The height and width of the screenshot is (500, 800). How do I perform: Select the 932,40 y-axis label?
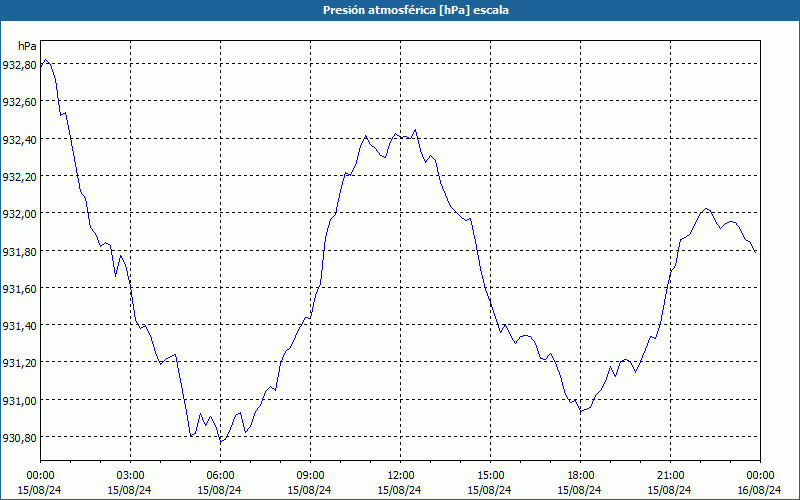[19, 139]
